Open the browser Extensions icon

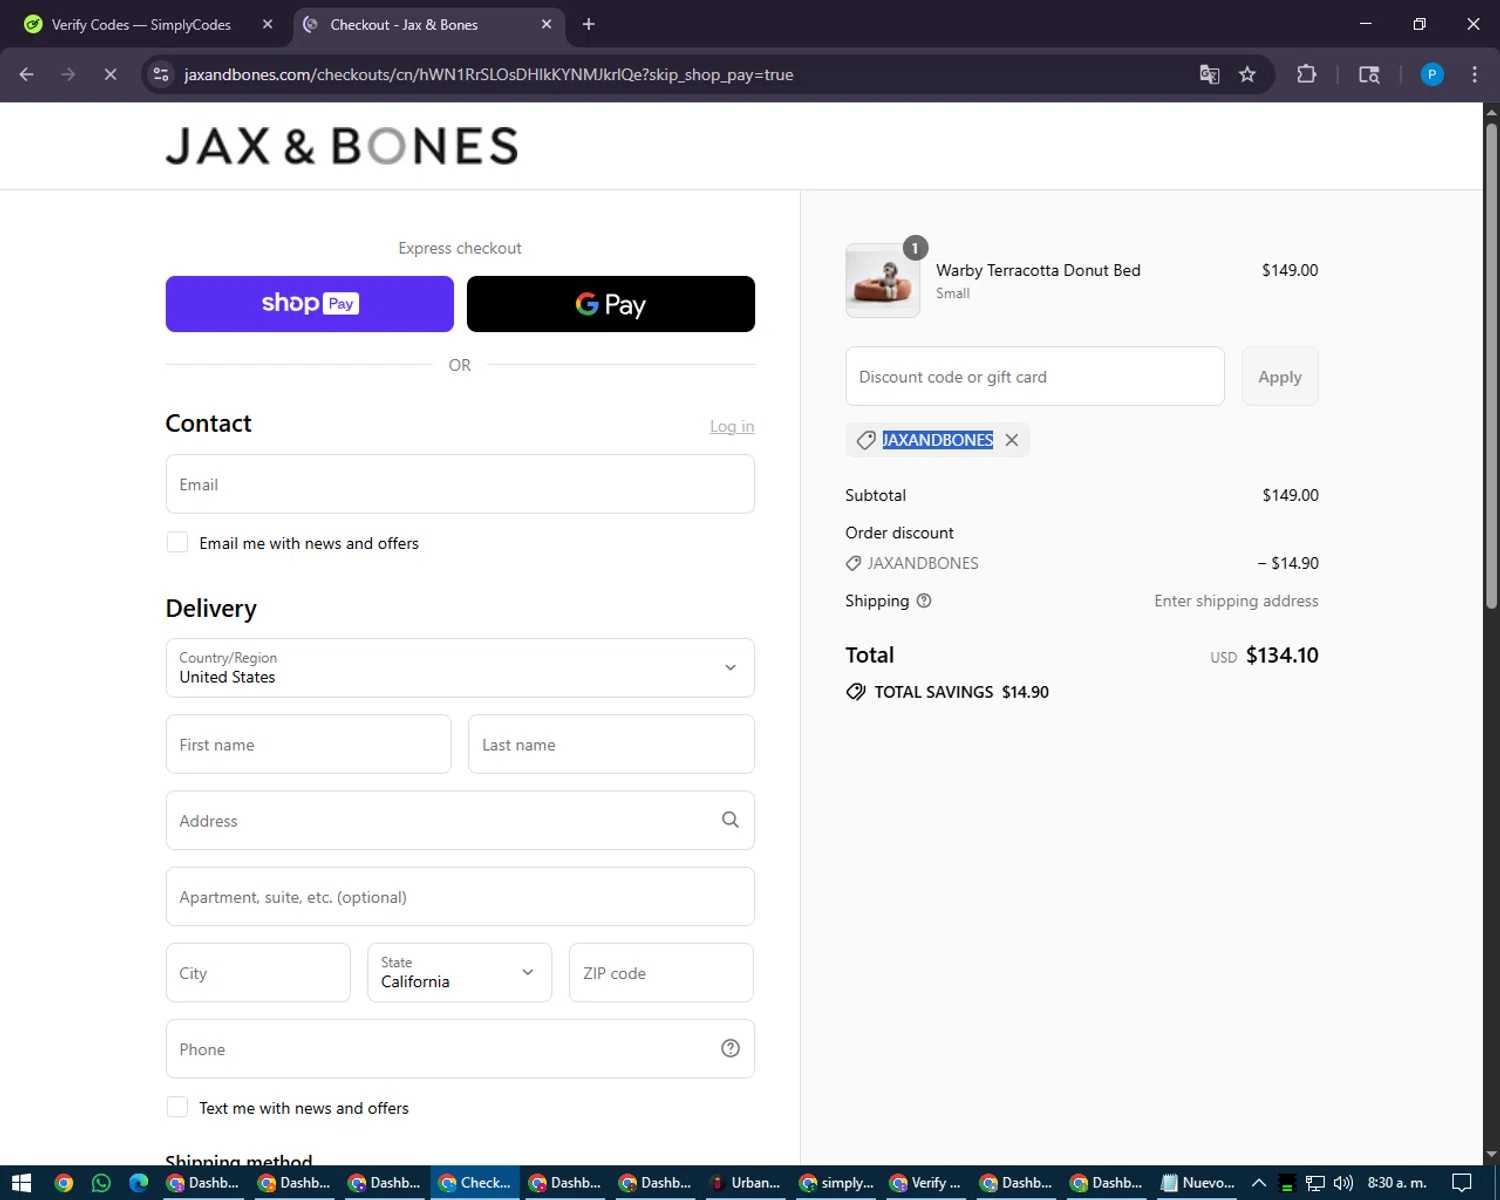click(x=1306, y=74)
